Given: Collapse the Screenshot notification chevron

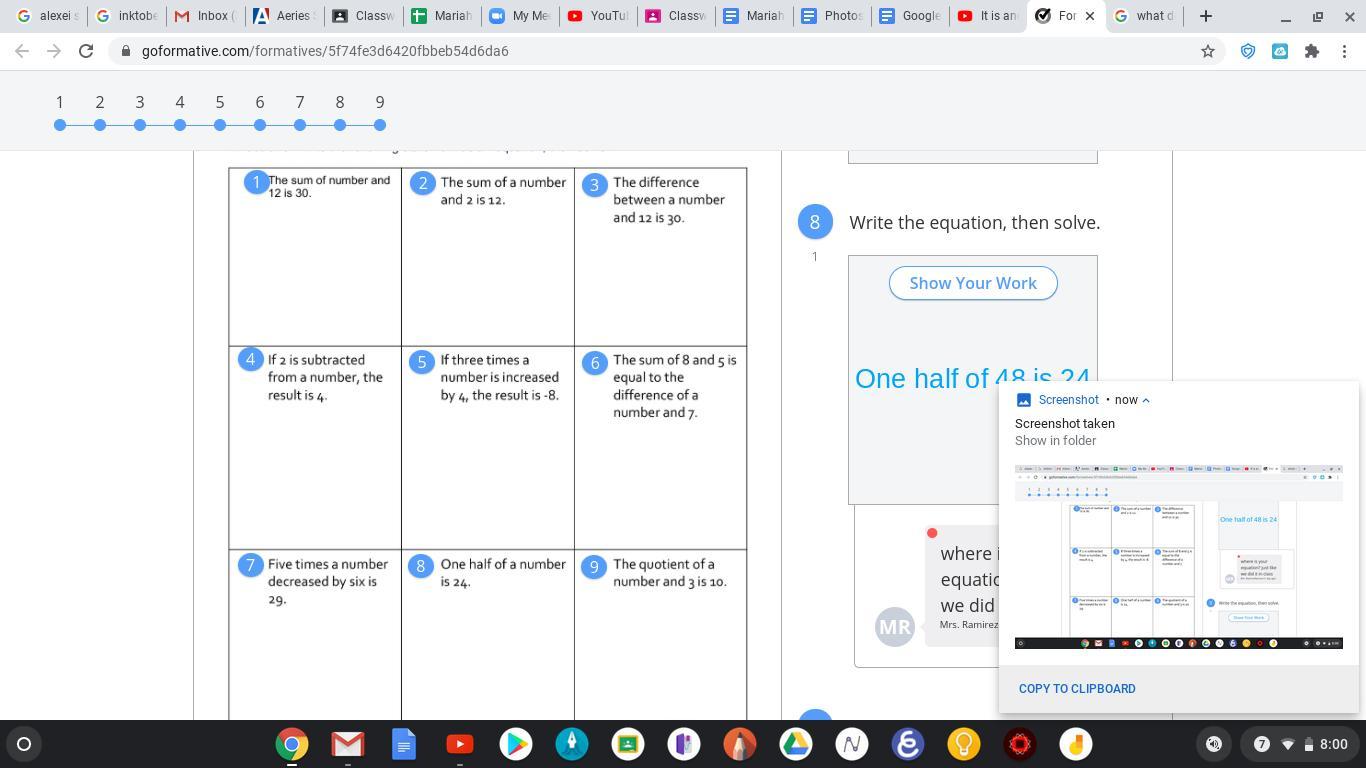Looking at the screenshot, I should (x=1146, y=400).
